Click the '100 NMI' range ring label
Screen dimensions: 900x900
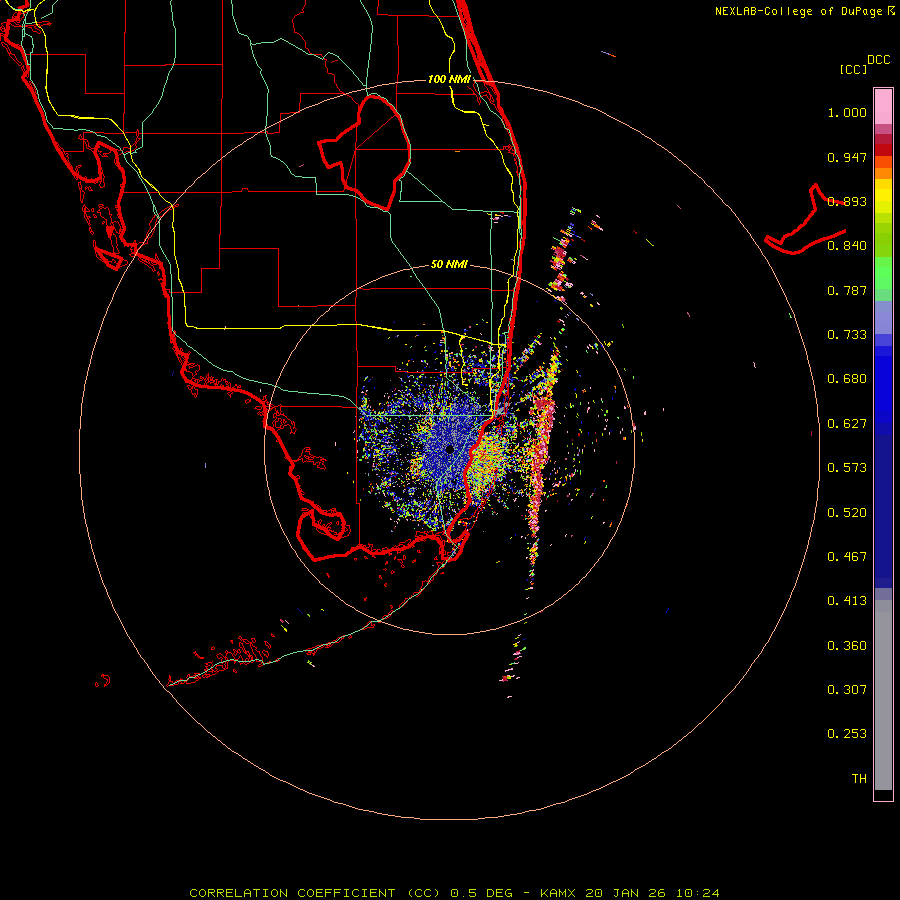(x=449, y=79)
